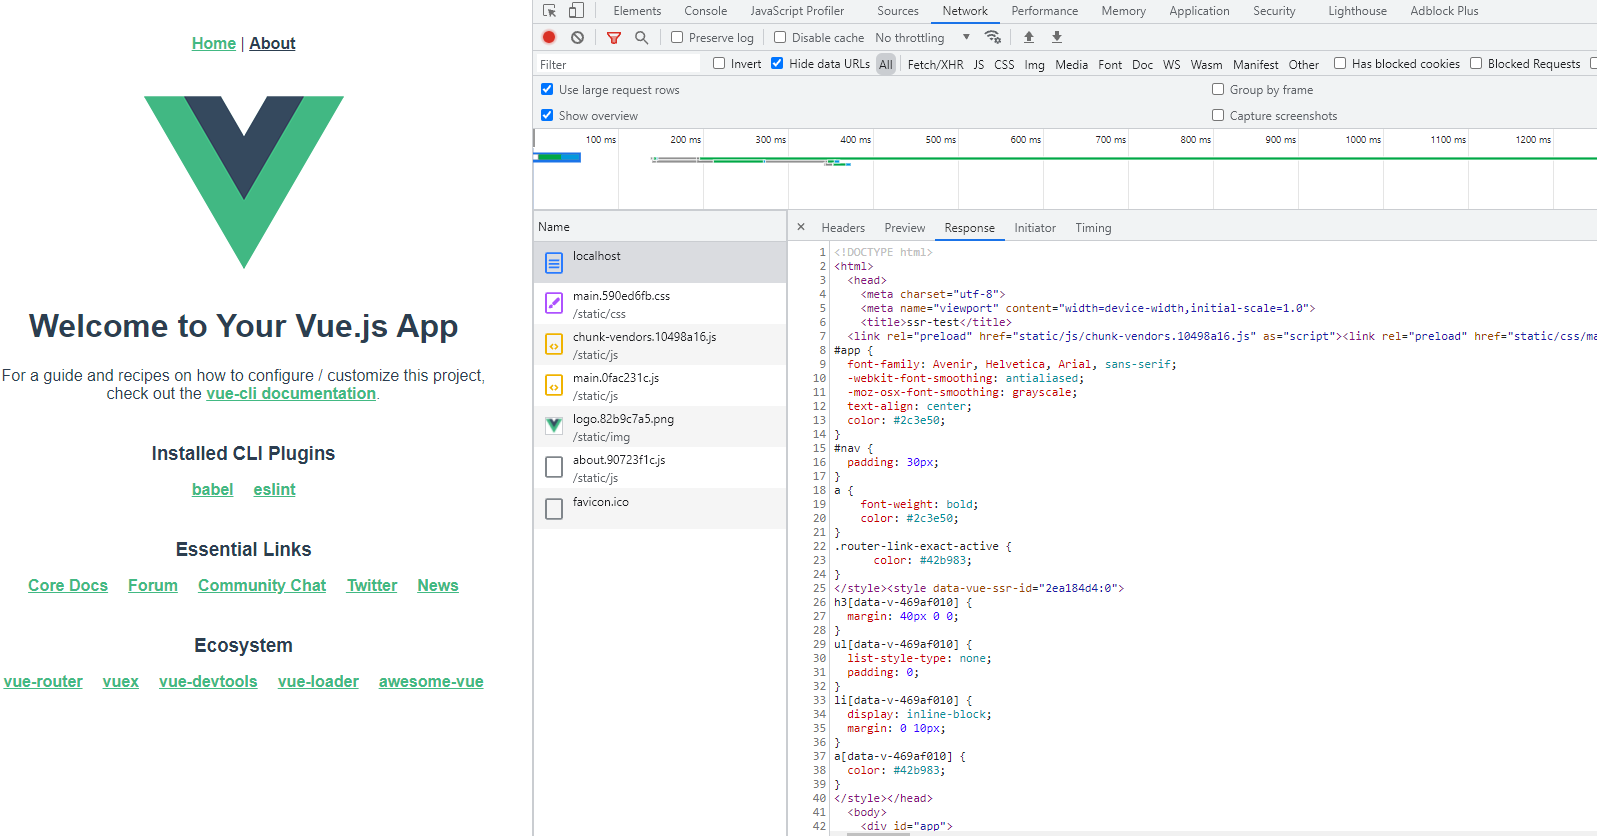Follow the About navigation link
Image resolution: width=1597 pixels, height=836 pixels.
pos(272,43)
